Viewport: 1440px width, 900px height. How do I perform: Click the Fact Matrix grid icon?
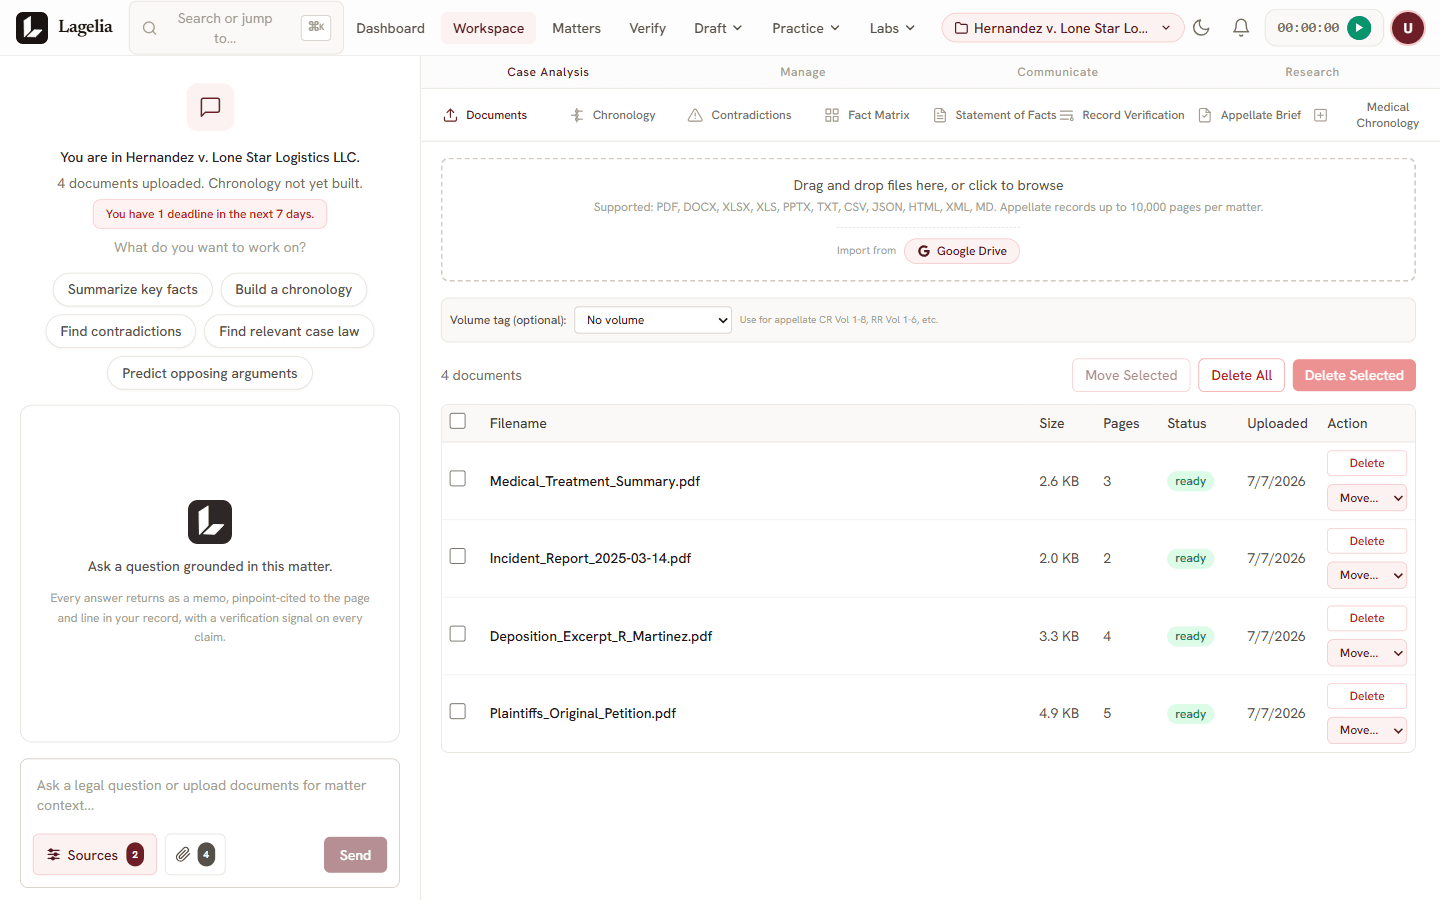pyautogui.click(x=832, y=115)
